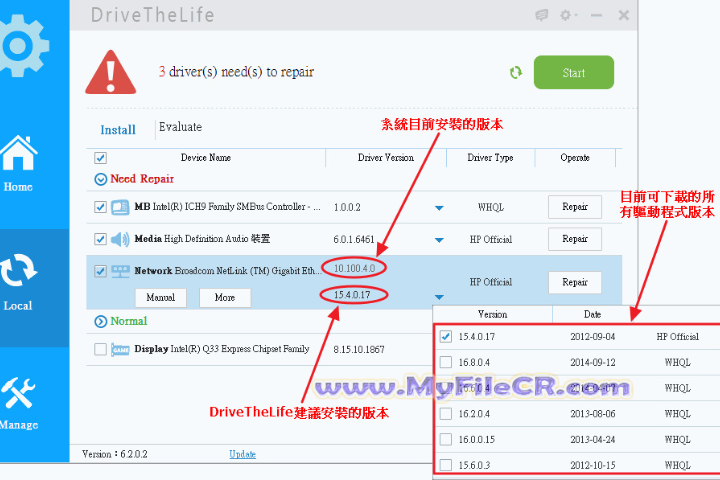This screenshot has height=480, width=720.
Task: Click Version : 6.2.0.2 status text
Action: click(x=115, y=454)
